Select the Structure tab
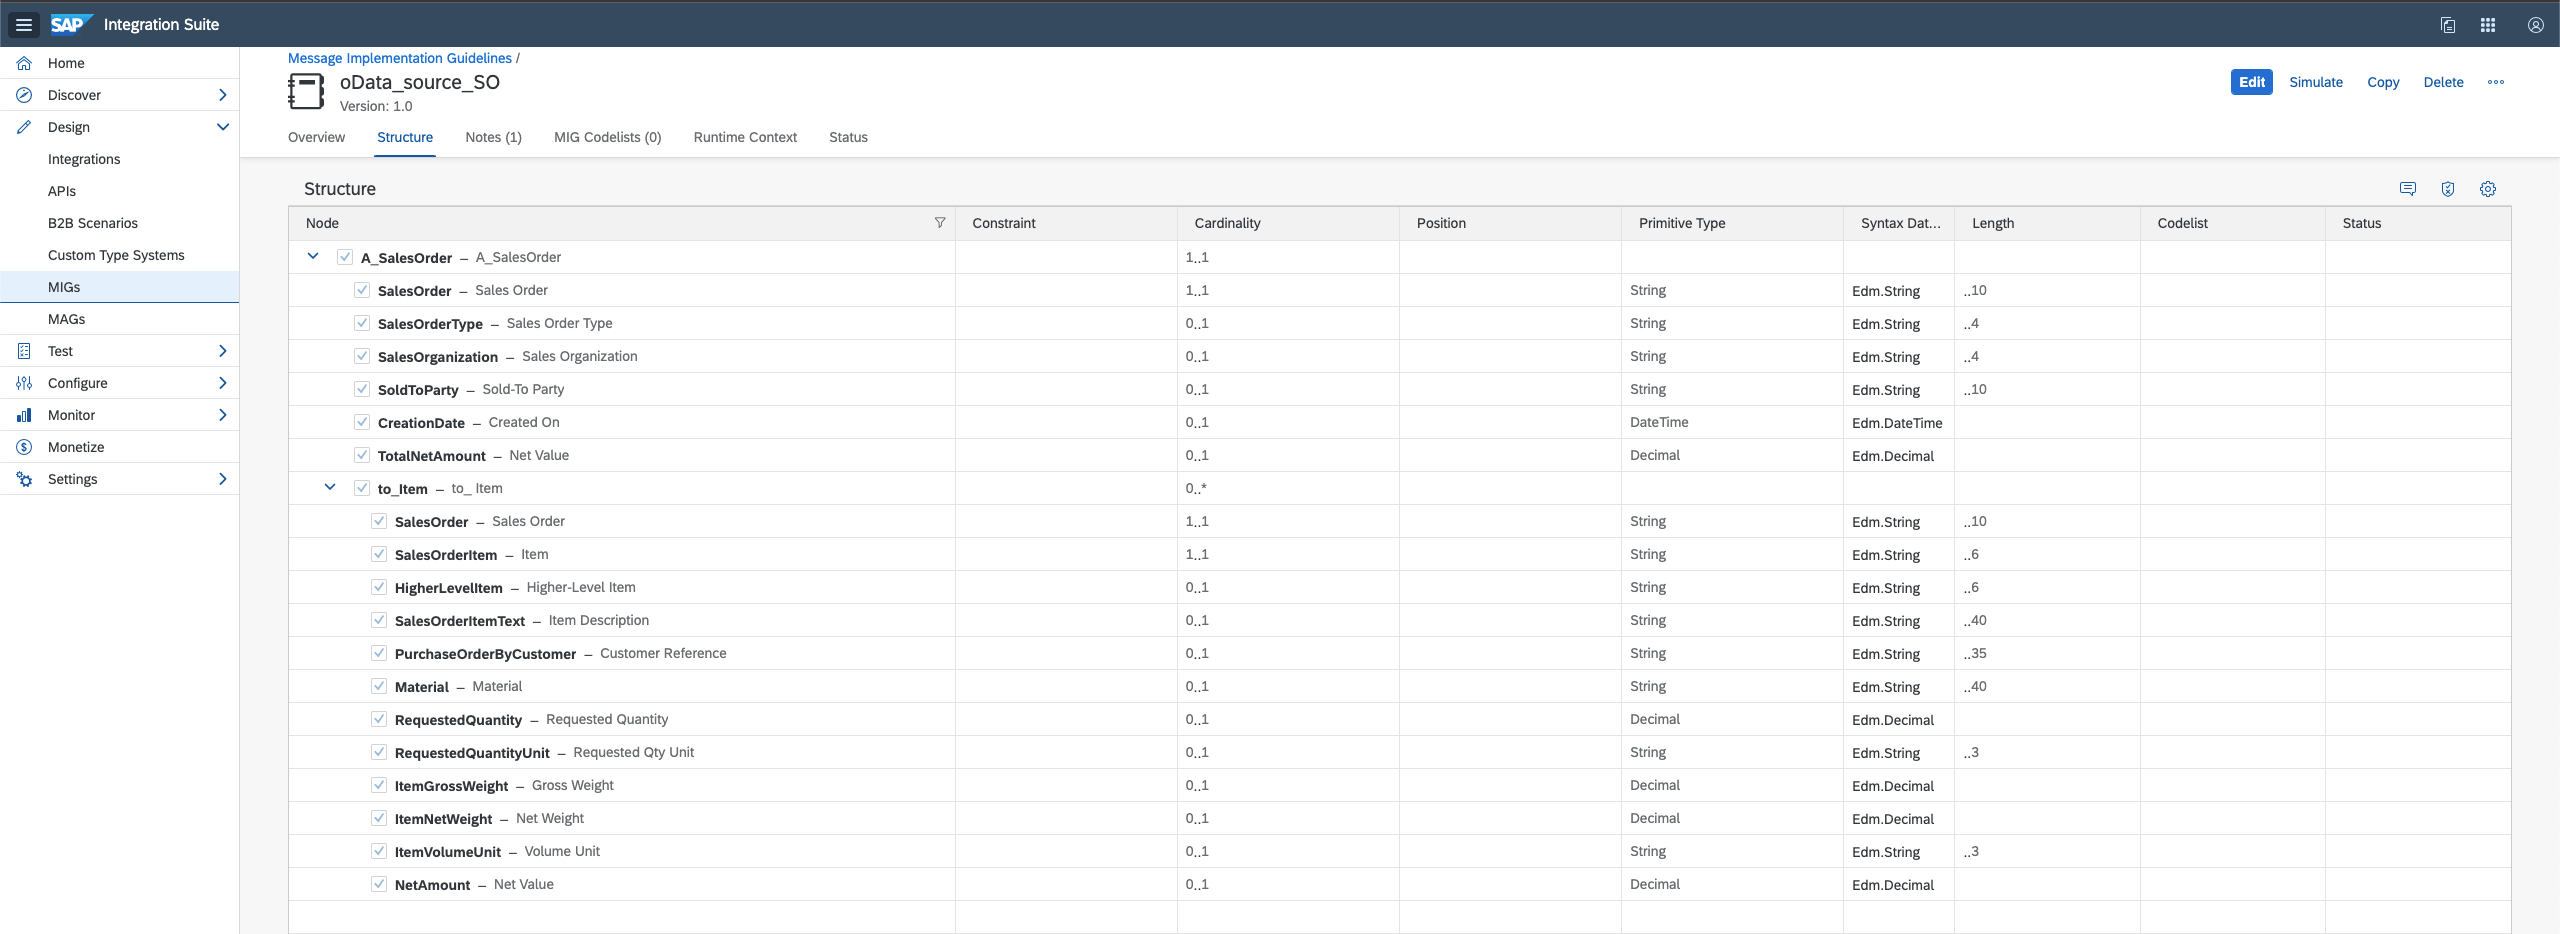Viewport: 2560px width, 934px height. (405, 137)
